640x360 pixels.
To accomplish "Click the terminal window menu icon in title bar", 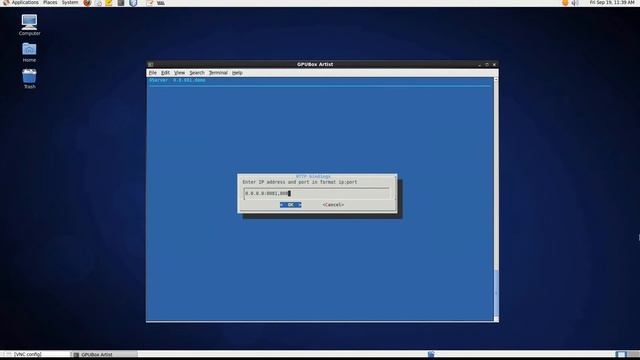I will tap(151, 64).
